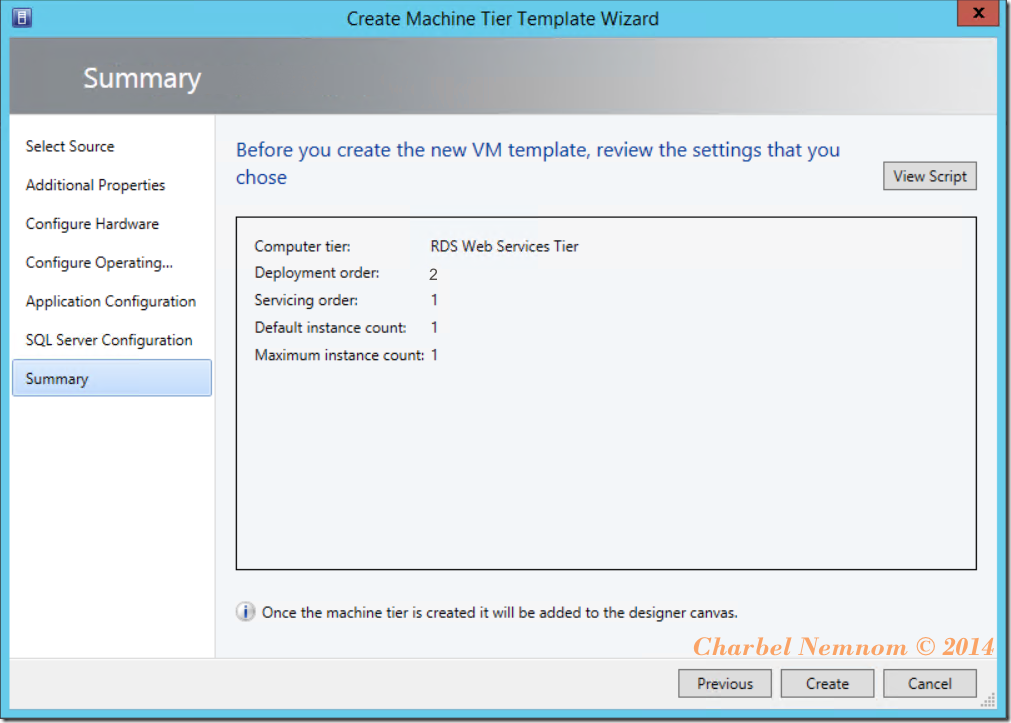The height and width of the screenshot is (723, 1011).
Task: Select the Application Configuration step
Action: click(x=111, y=301)
